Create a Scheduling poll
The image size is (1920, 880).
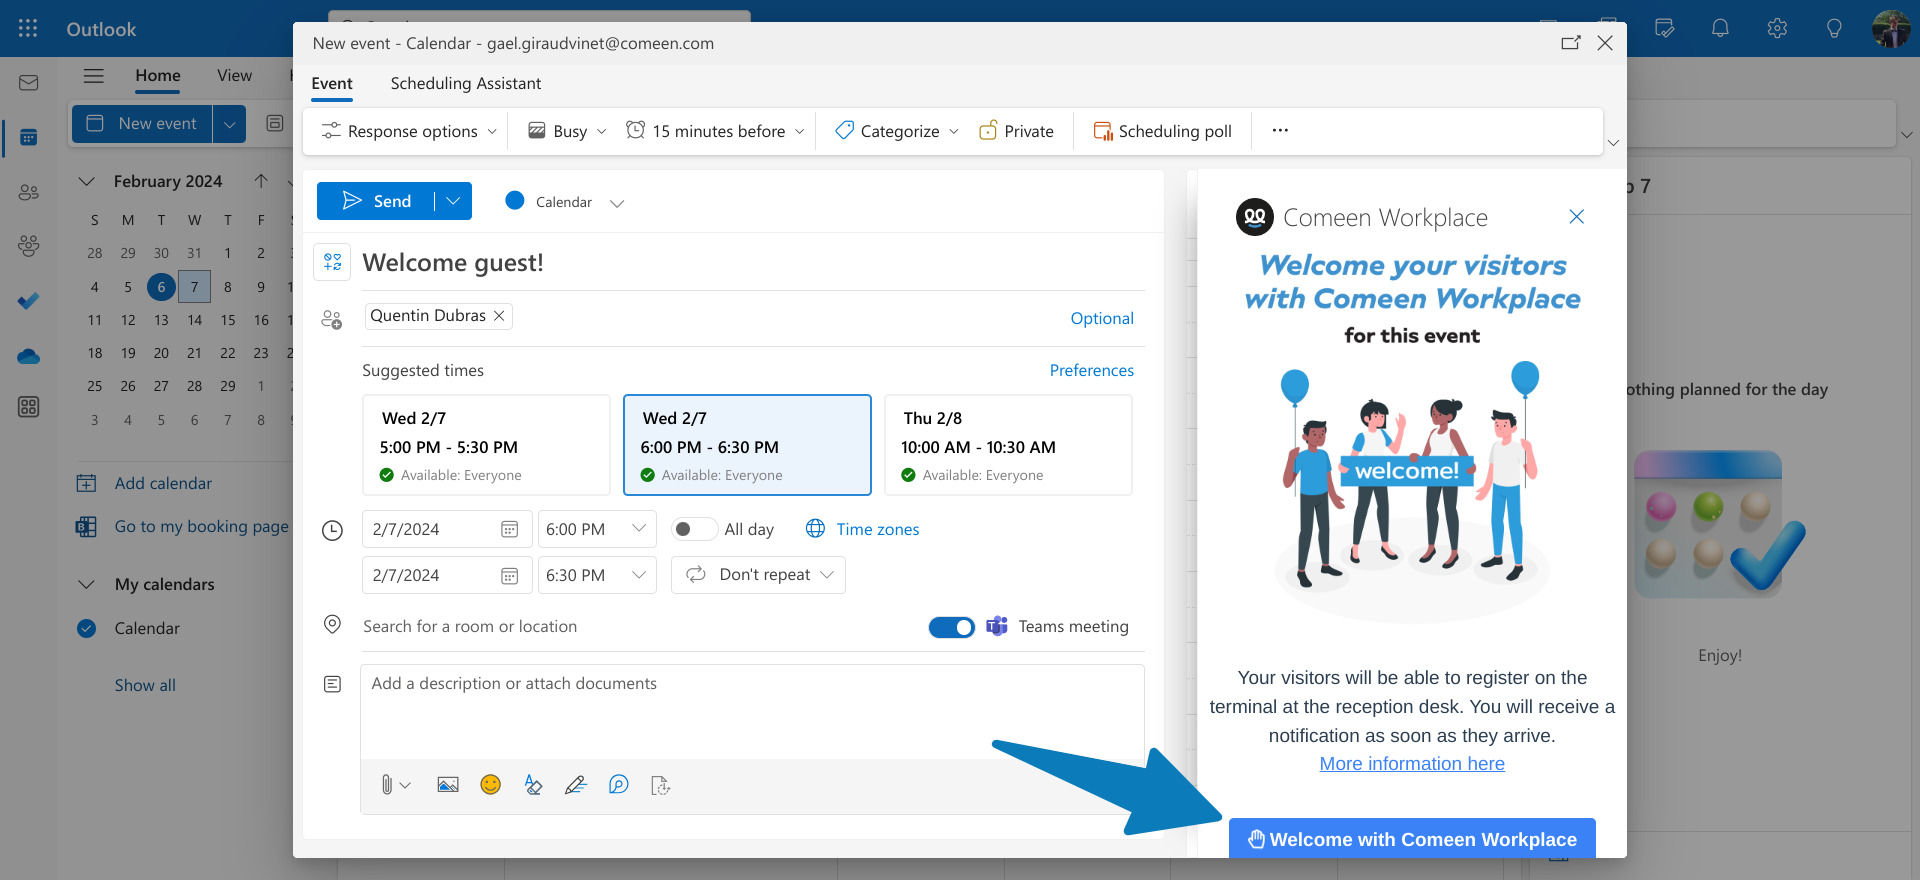point(1163,131)
